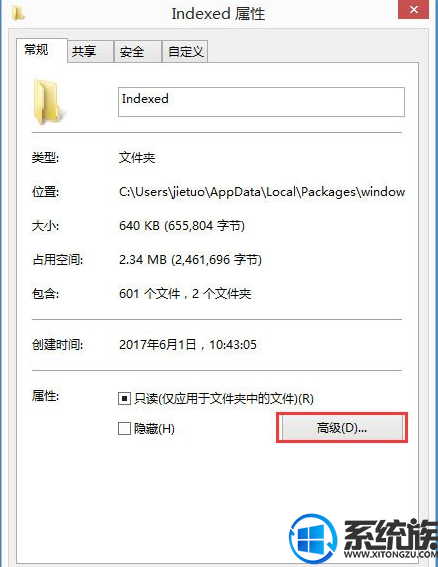
Task: Close the Indexed 属性 dialog
Action: pyautogui.click(x=413, y=9)
